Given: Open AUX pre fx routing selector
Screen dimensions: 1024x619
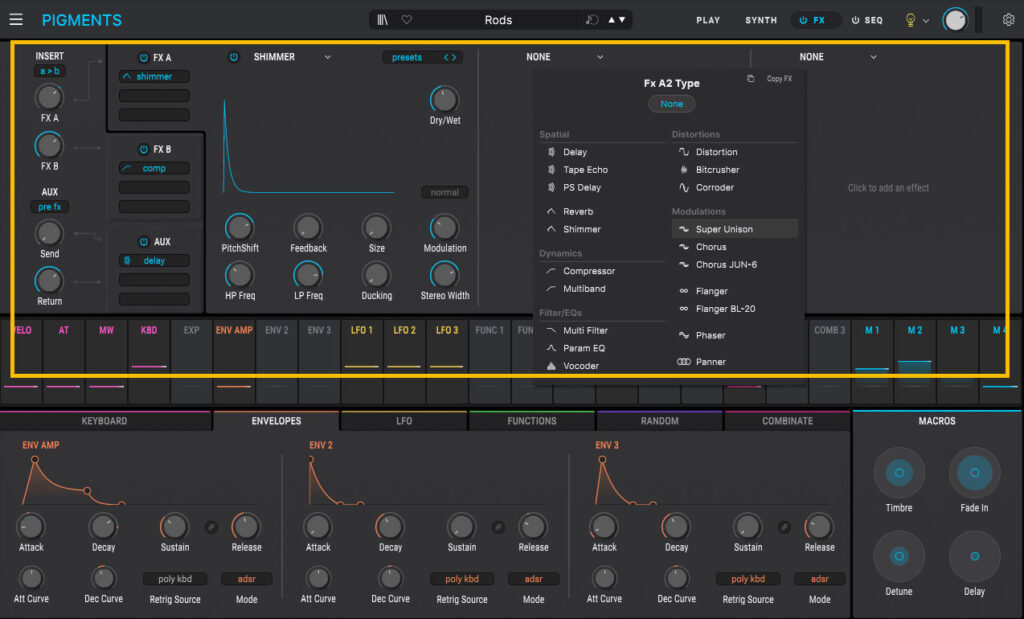Looking at the screenshot, I should [x=50, y=206].
